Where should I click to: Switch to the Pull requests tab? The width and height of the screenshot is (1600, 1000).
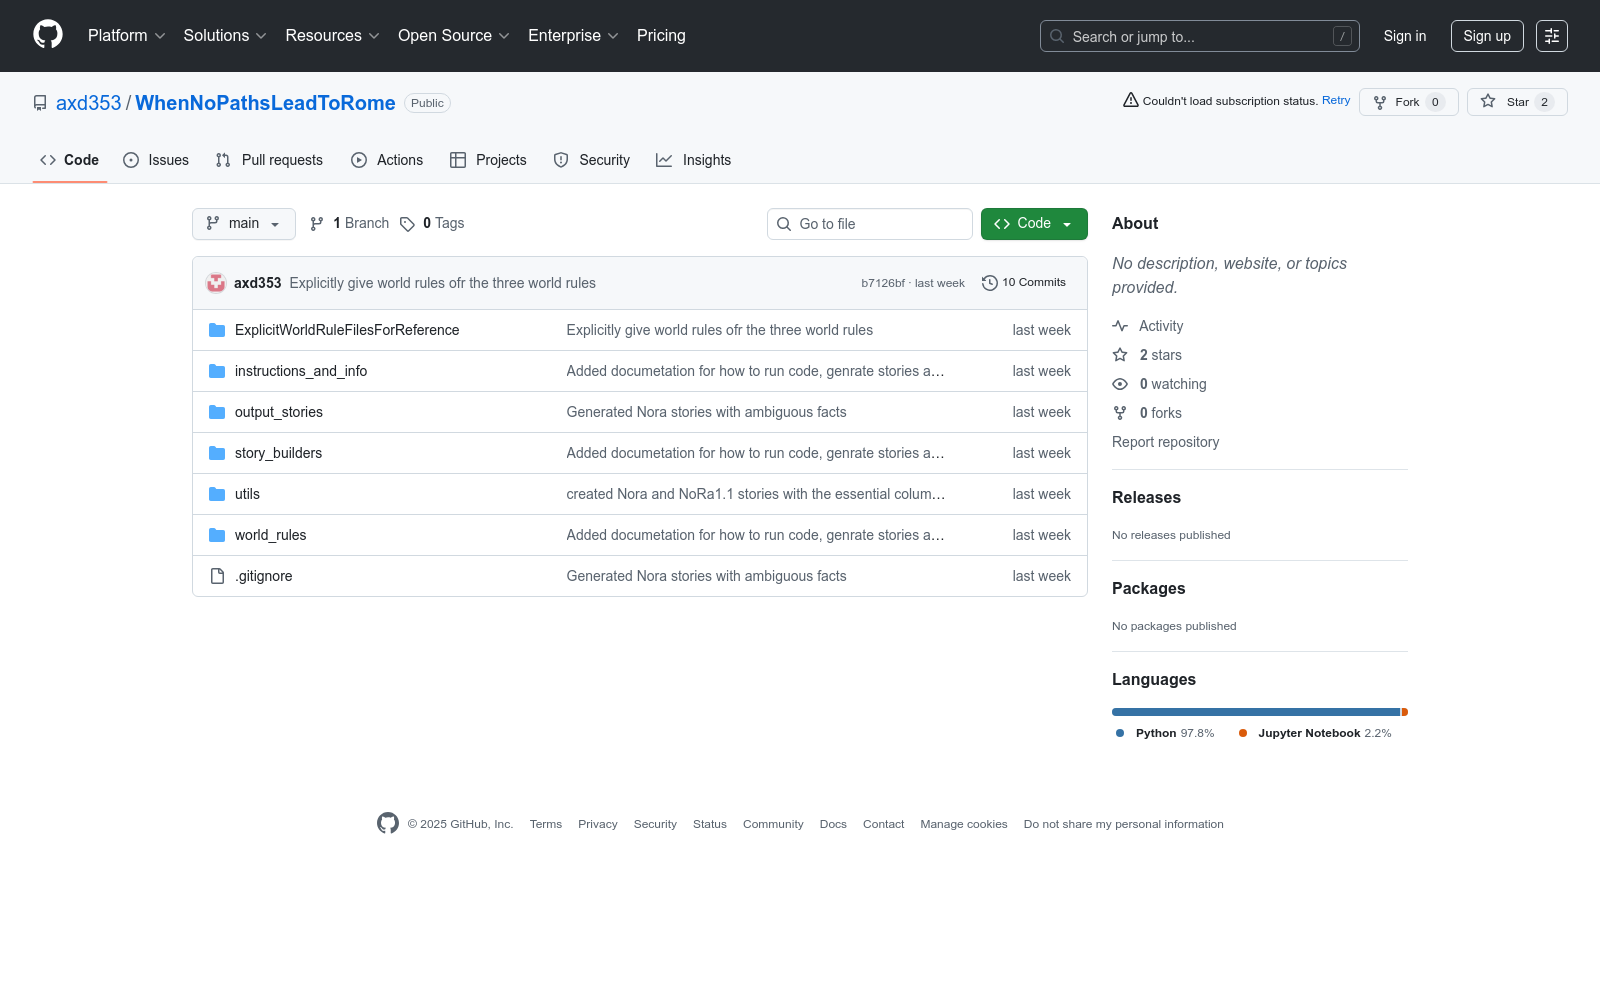pyautogui.click(x=269, y=160)
